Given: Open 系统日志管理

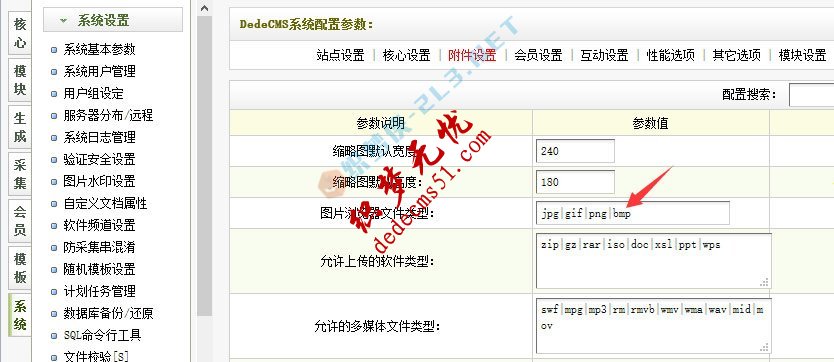Looking at the screenshot, I should 99,138.
